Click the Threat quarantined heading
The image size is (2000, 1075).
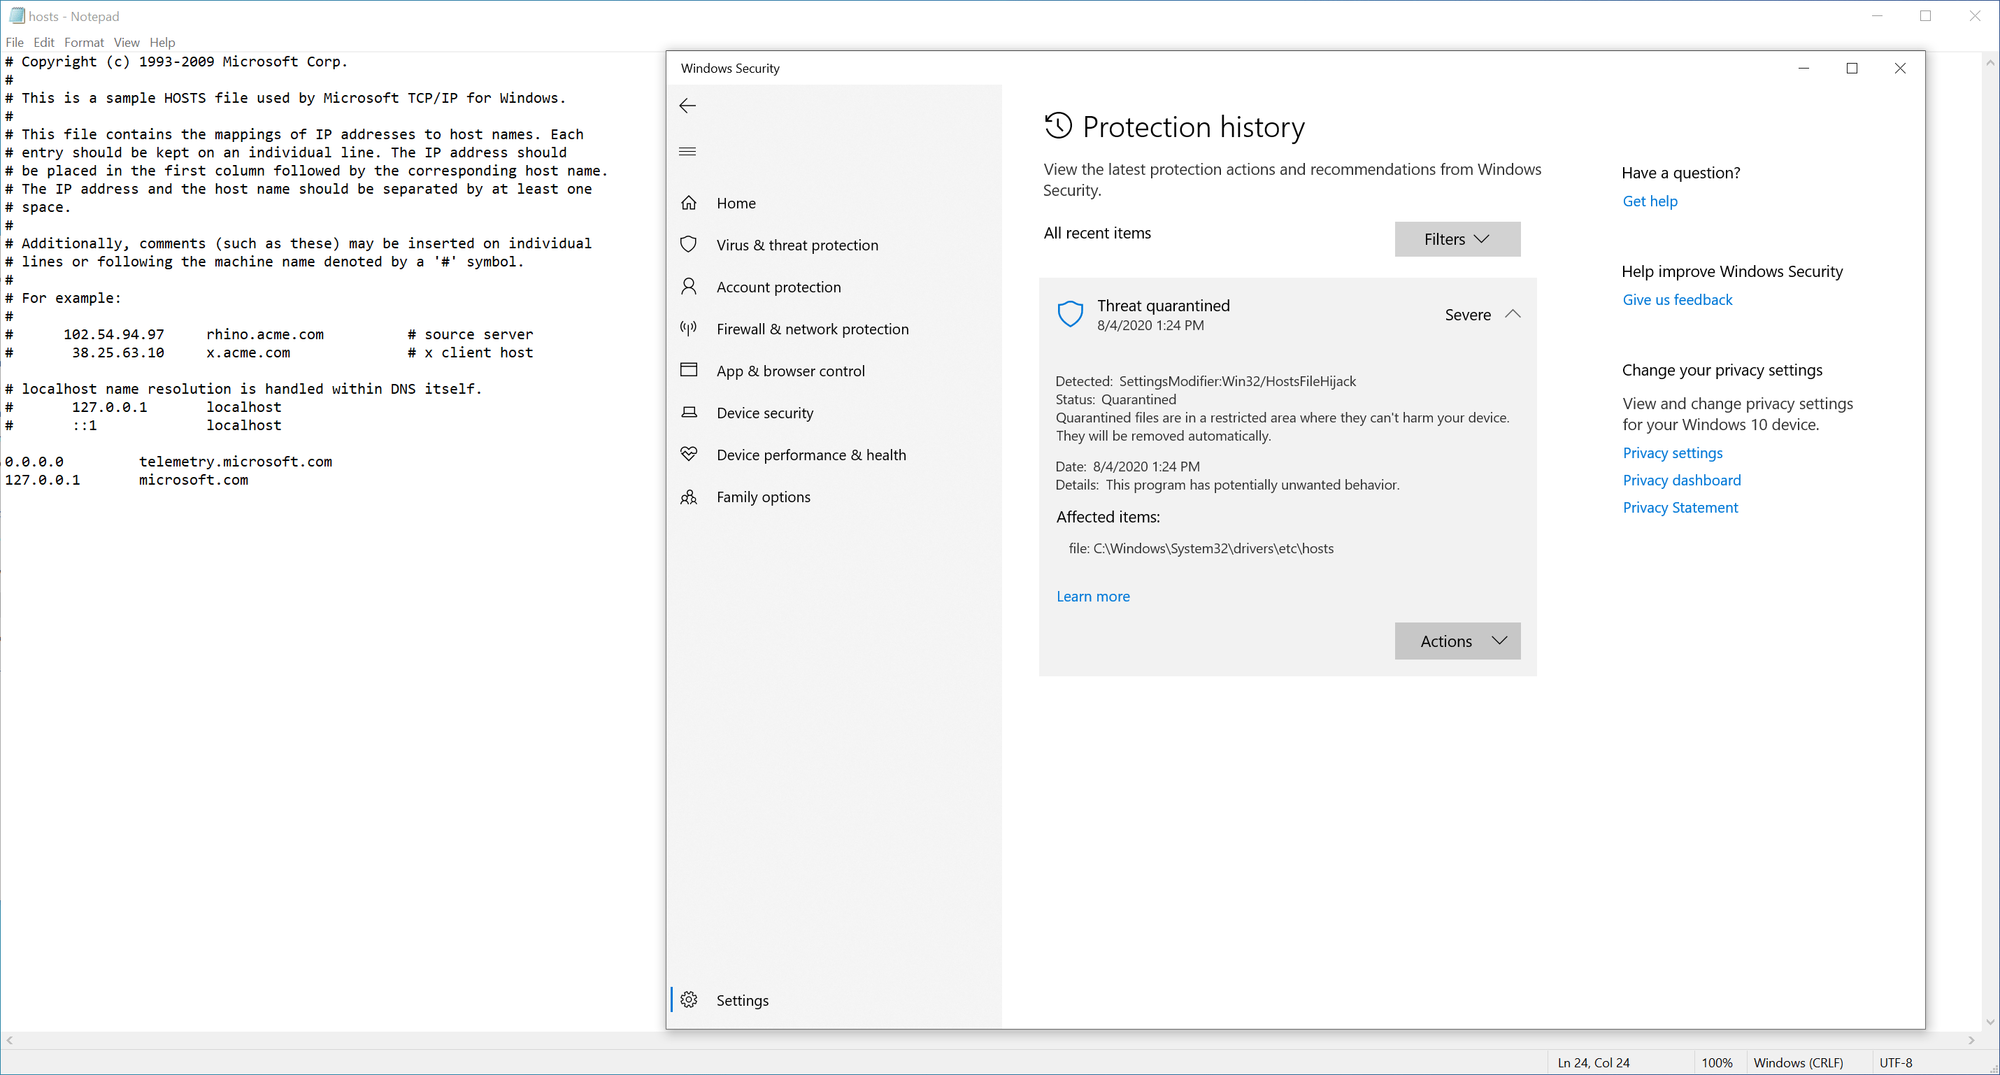1163,306
